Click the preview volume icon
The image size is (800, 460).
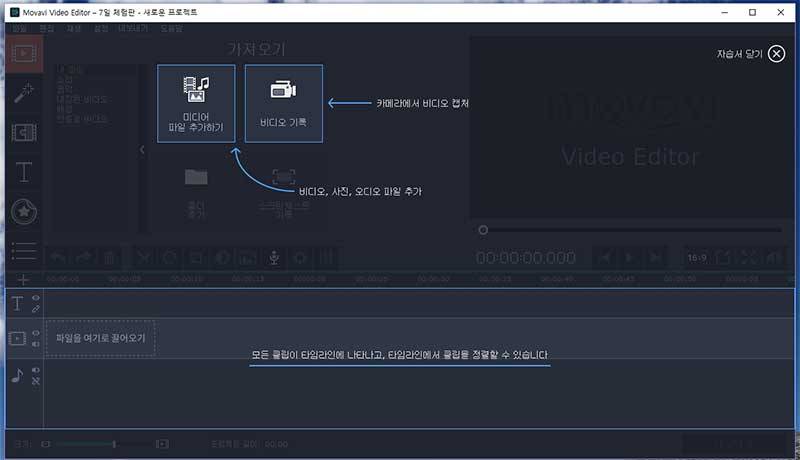[x=774, y=258]
